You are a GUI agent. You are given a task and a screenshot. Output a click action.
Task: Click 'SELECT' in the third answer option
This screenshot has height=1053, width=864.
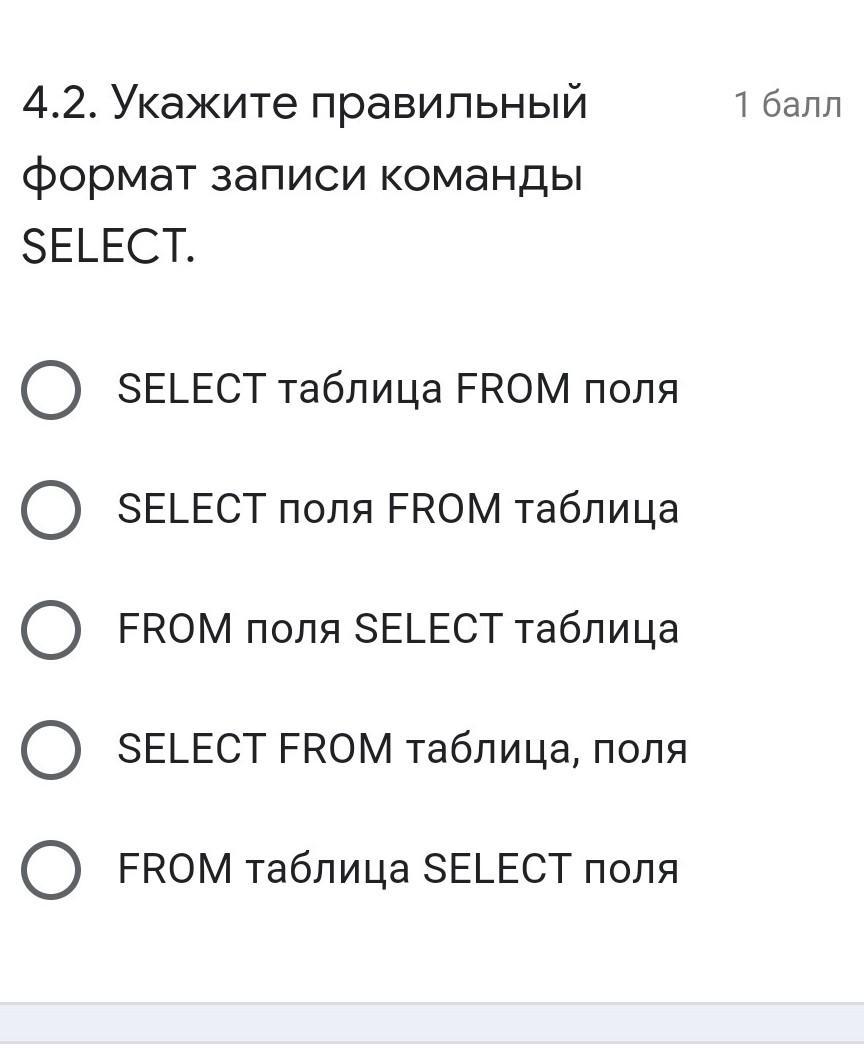429,629
